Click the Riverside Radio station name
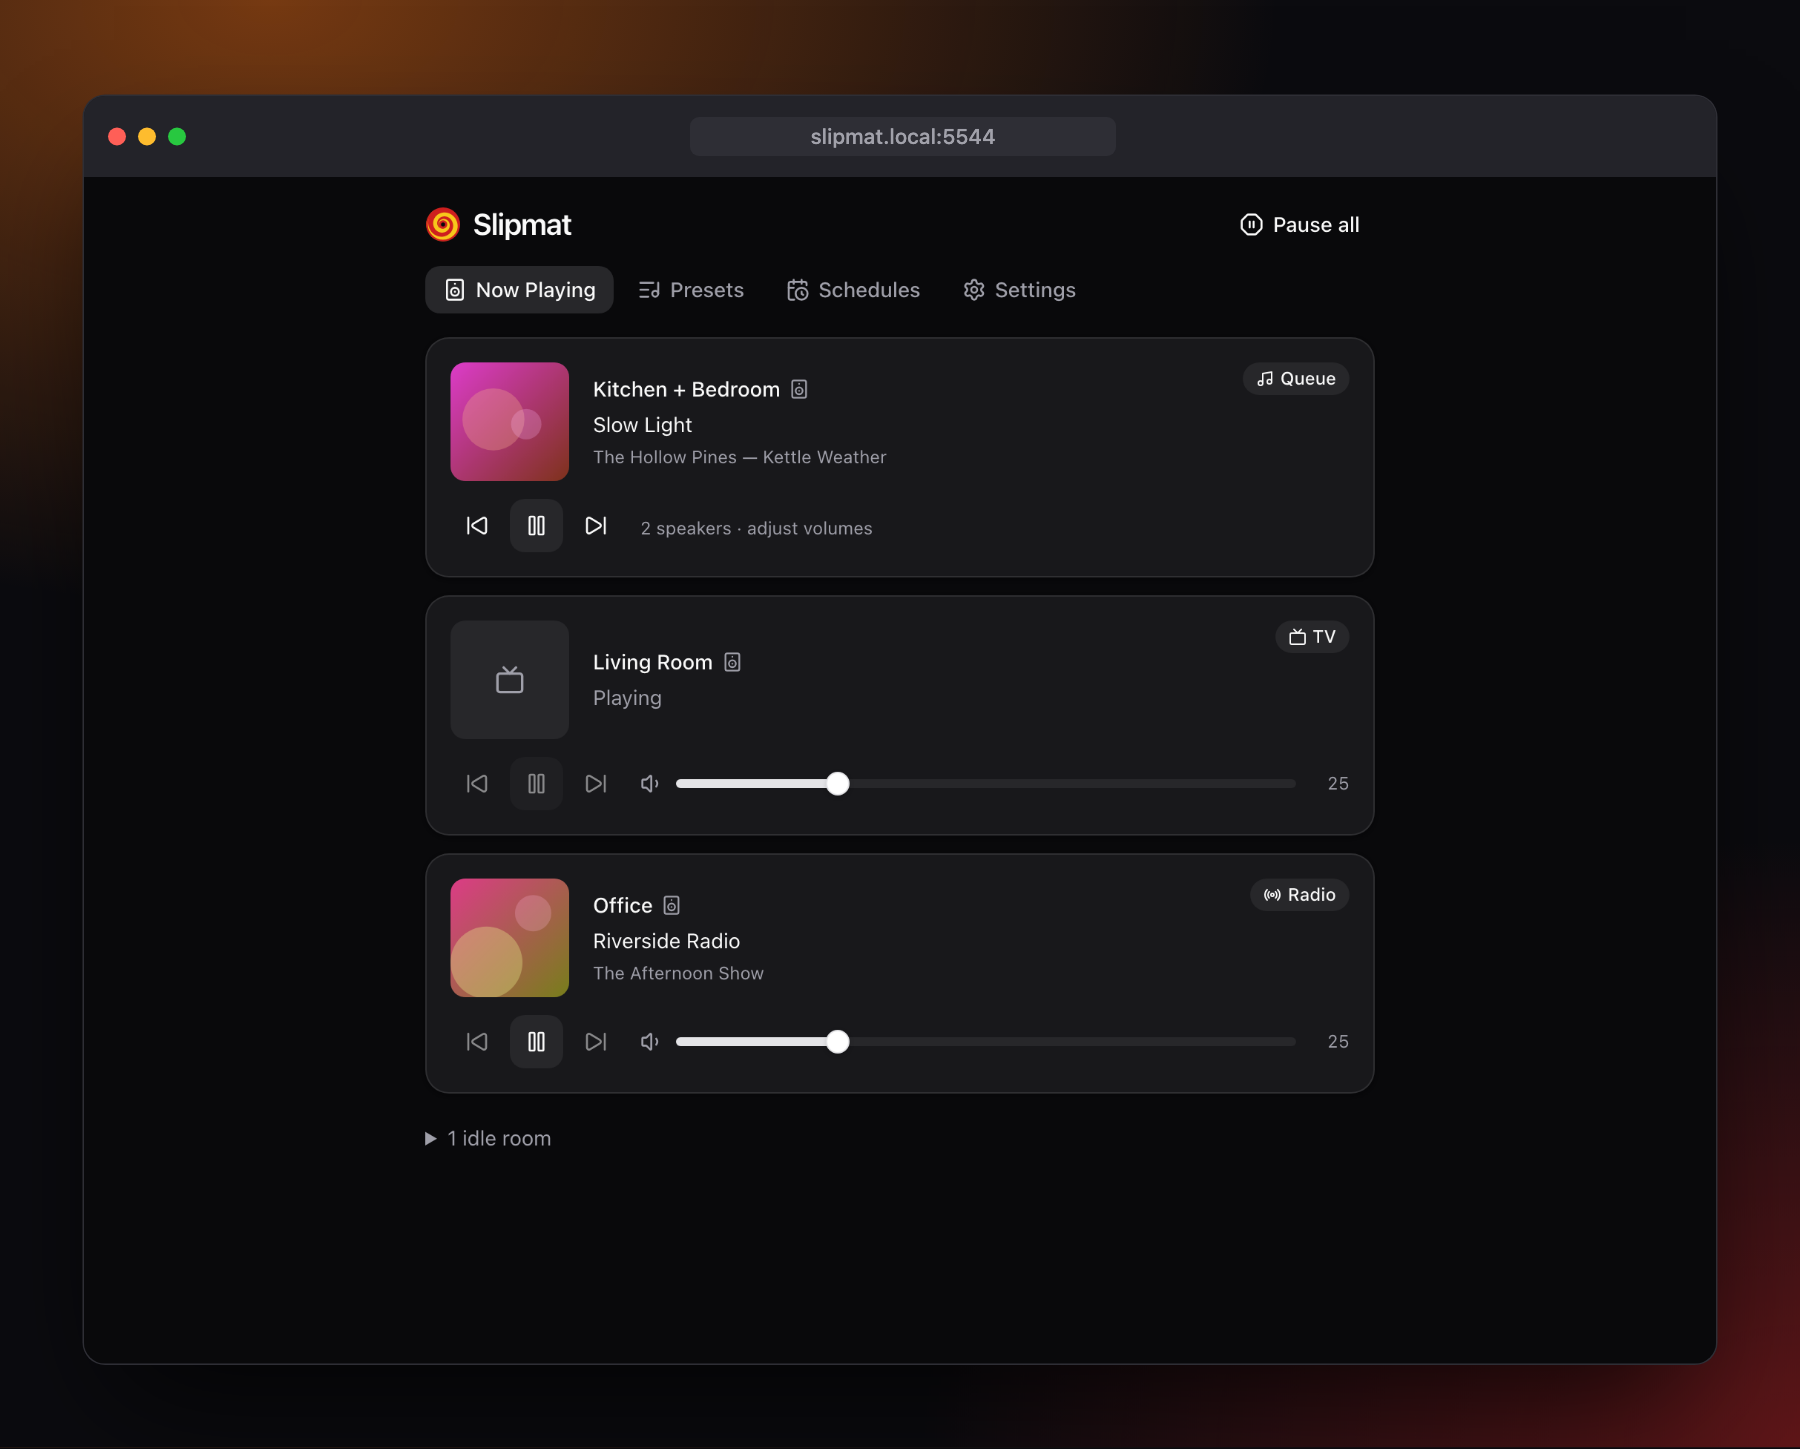Screen dimensions: 1800x1449 (x=667, y=941)
